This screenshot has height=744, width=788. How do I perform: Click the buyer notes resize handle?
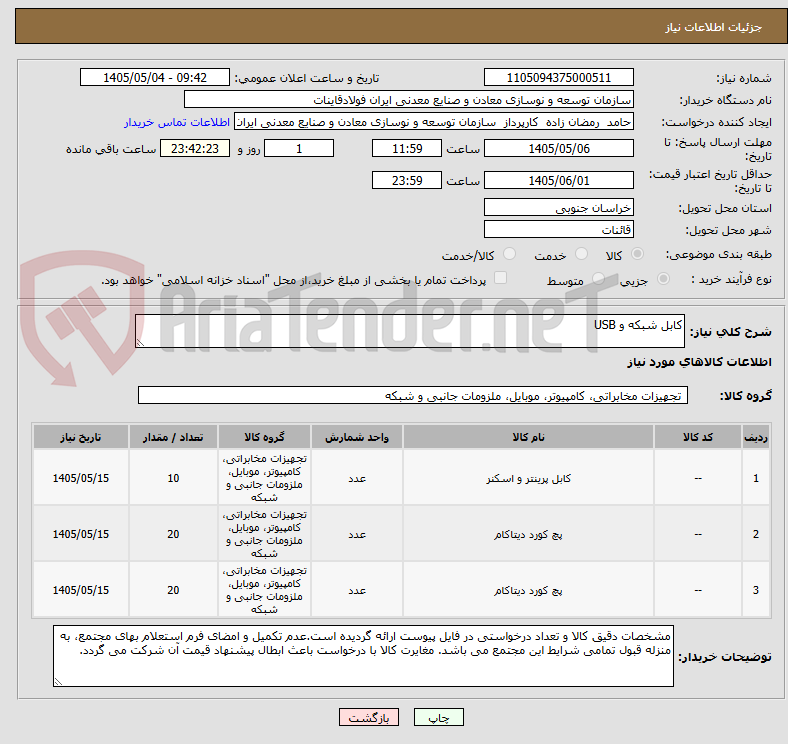pos(58,682)
